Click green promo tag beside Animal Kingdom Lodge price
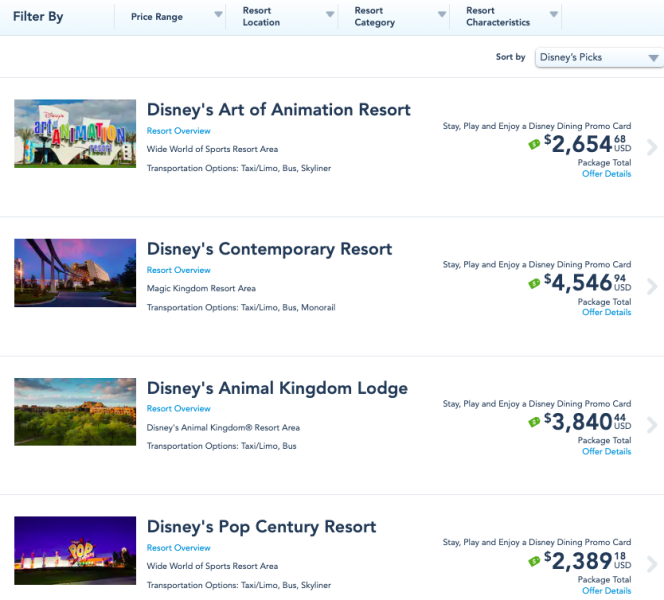This screenshot has width=664, height=600. [x=534, y=422]
